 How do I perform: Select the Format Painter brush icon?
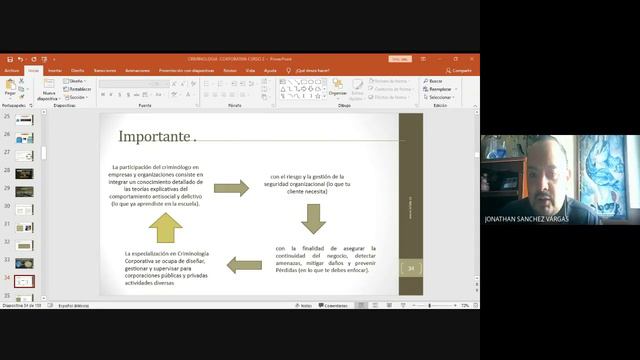tap(22, 97)
